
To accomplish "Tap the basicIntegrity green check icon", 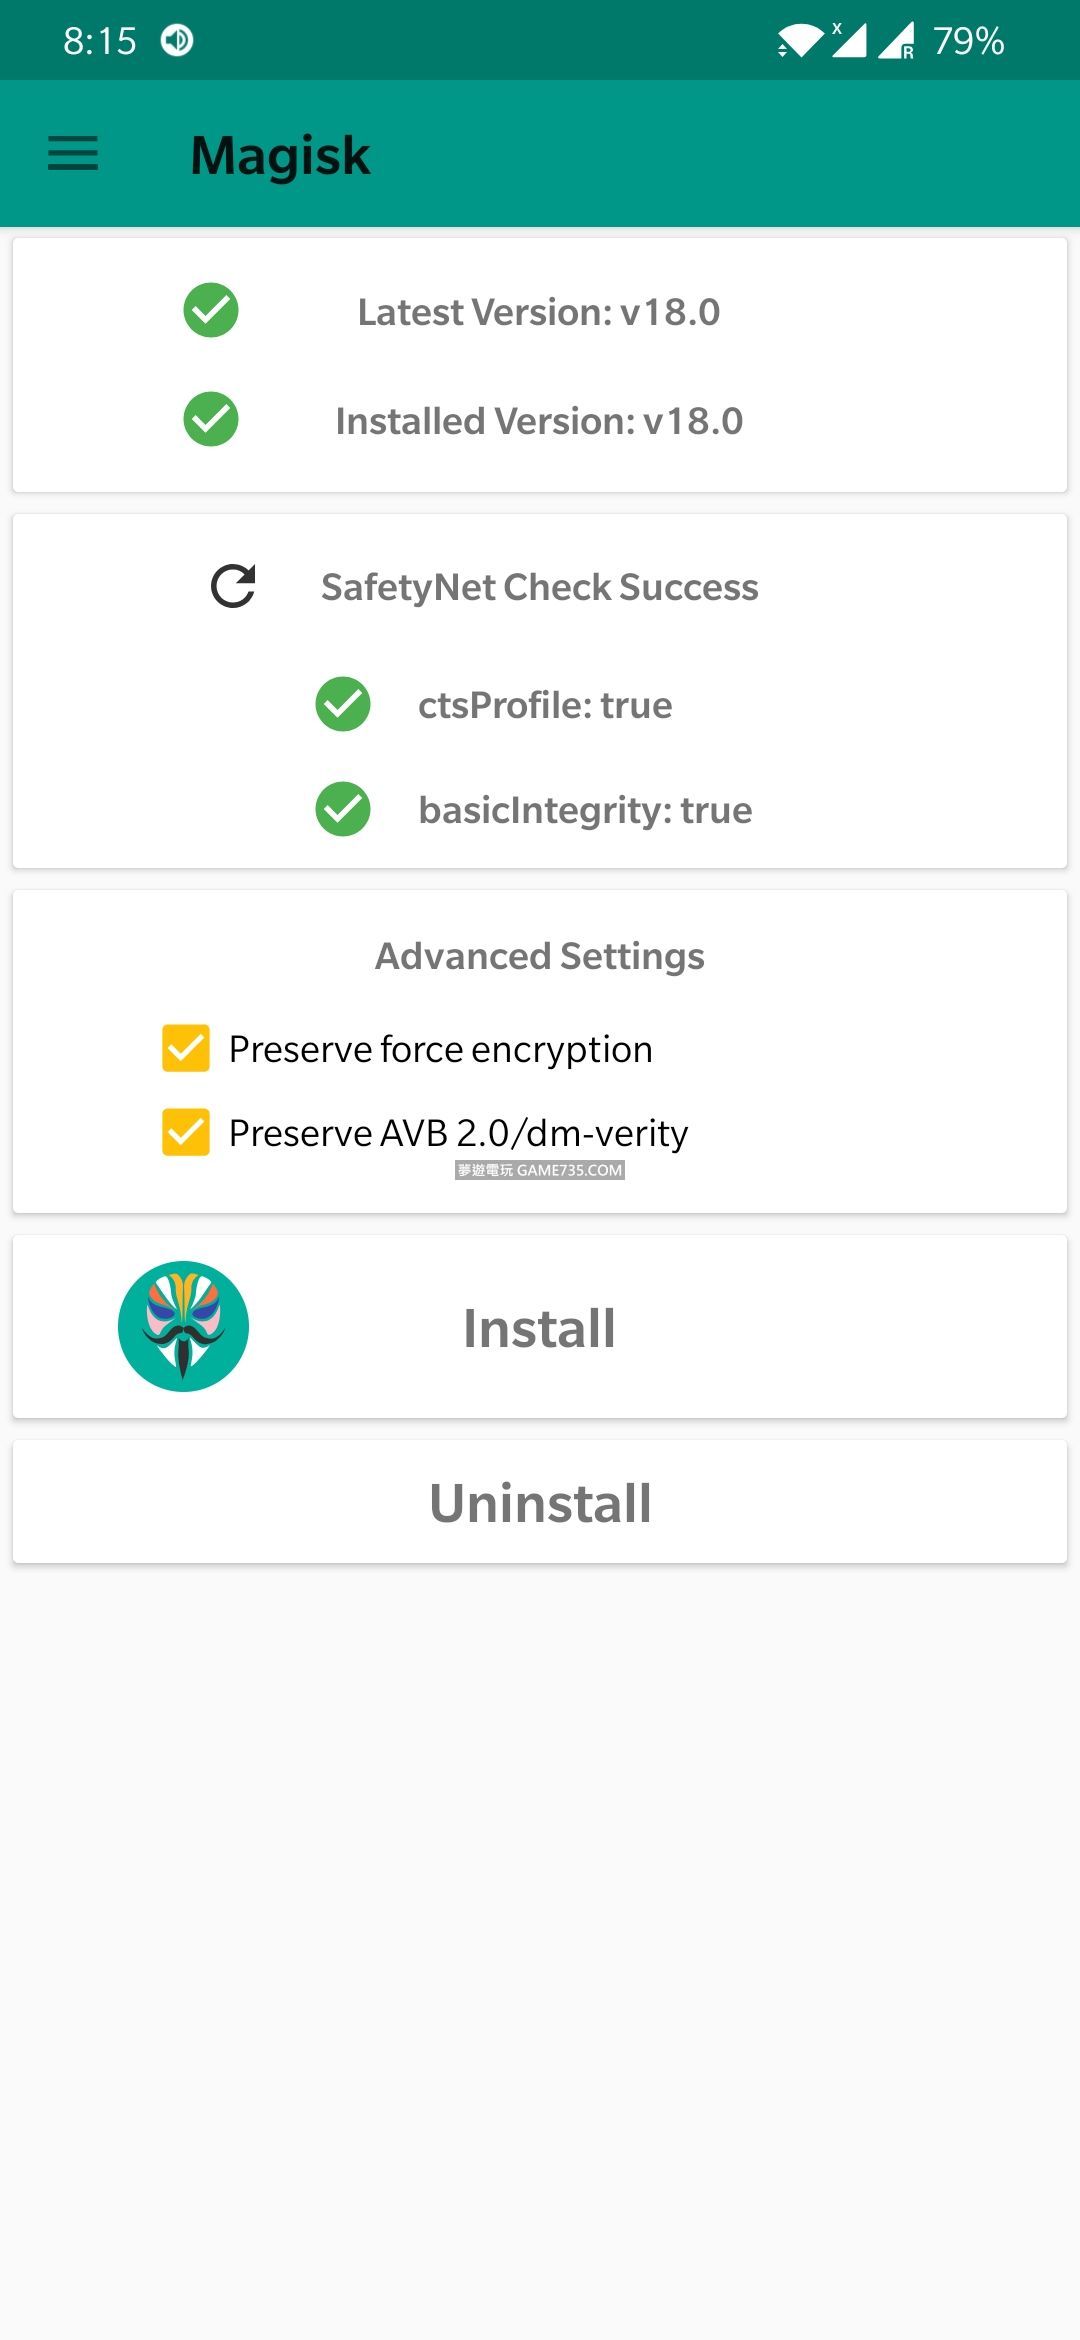I will 343,809.
